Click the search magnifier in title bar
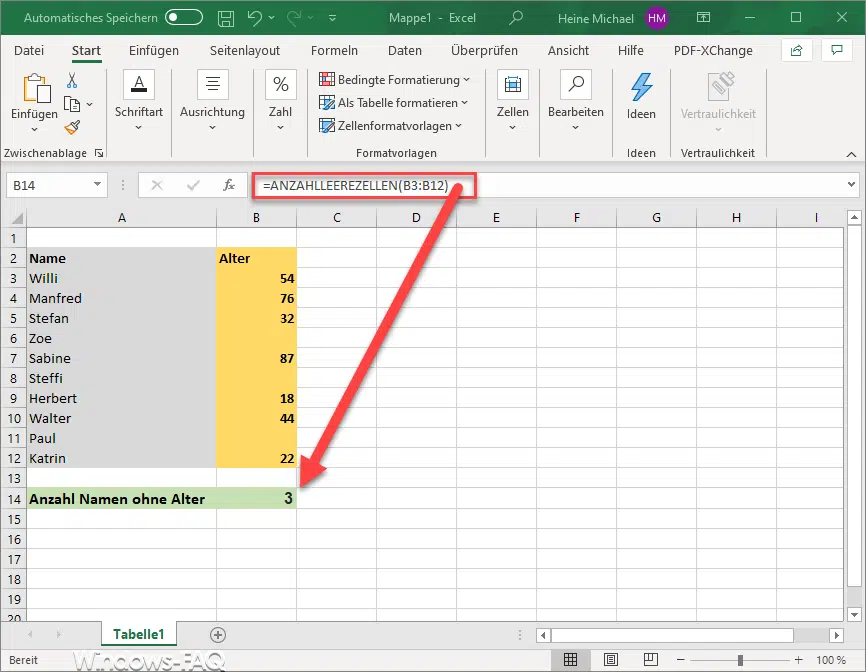The width and height of the screenshot is (866, 672). point(516,18)
